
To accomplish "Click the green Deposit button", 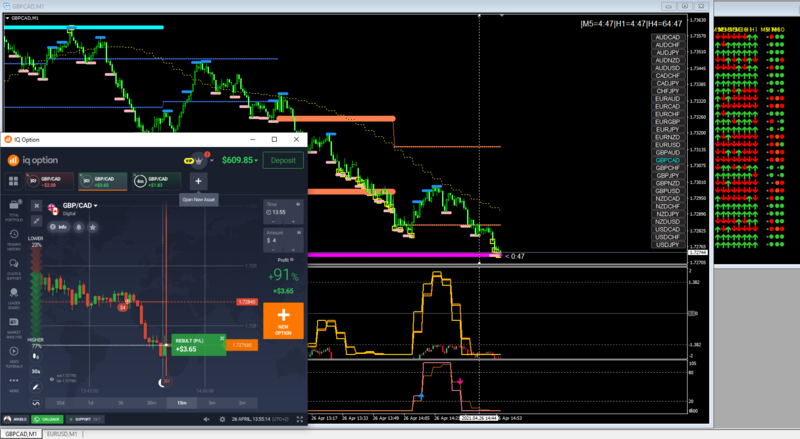I will pos(283,160).
